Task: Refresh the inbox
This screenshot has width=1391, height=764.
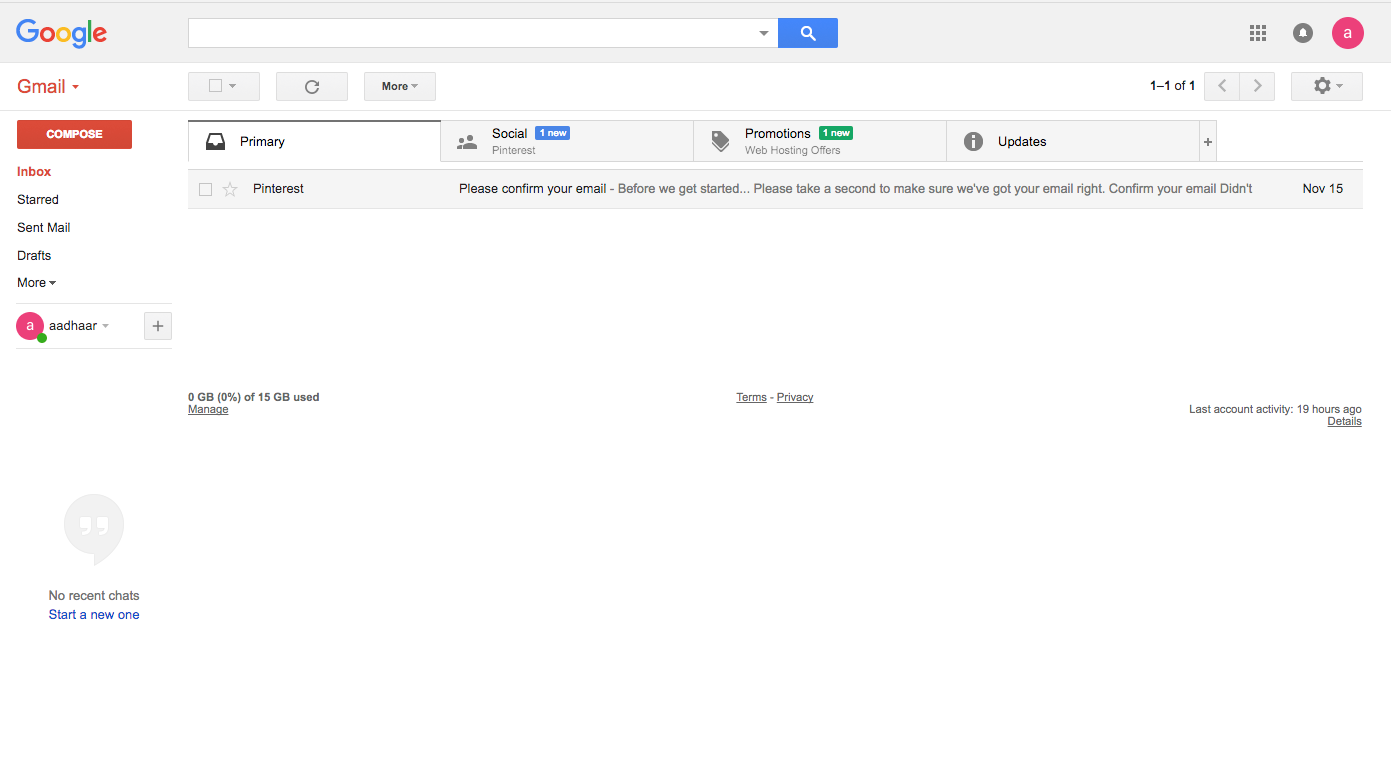Action: click(312, 86)
